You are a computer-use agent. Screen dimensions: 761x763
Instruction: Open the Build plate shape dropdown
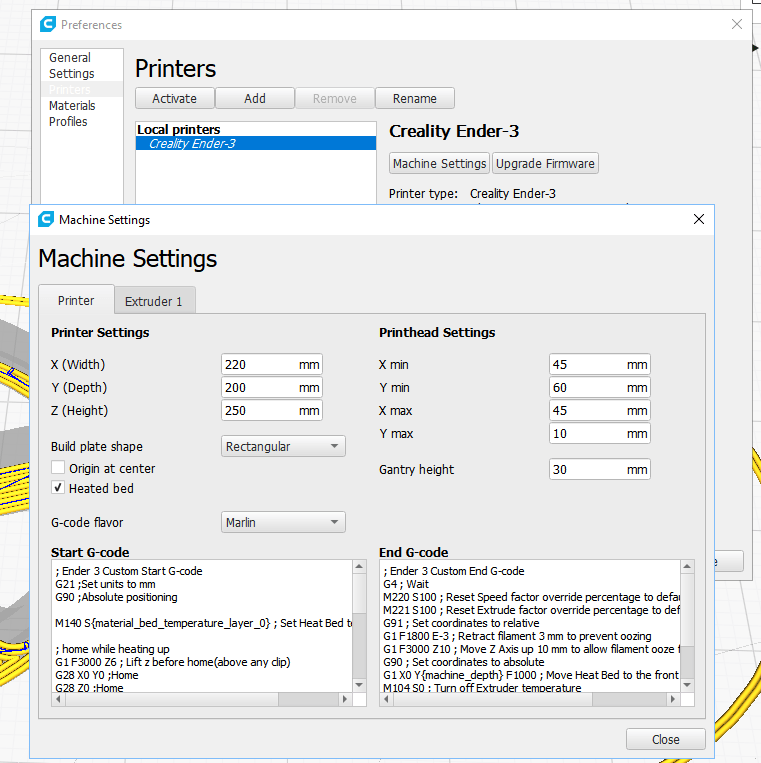(283, 446)
